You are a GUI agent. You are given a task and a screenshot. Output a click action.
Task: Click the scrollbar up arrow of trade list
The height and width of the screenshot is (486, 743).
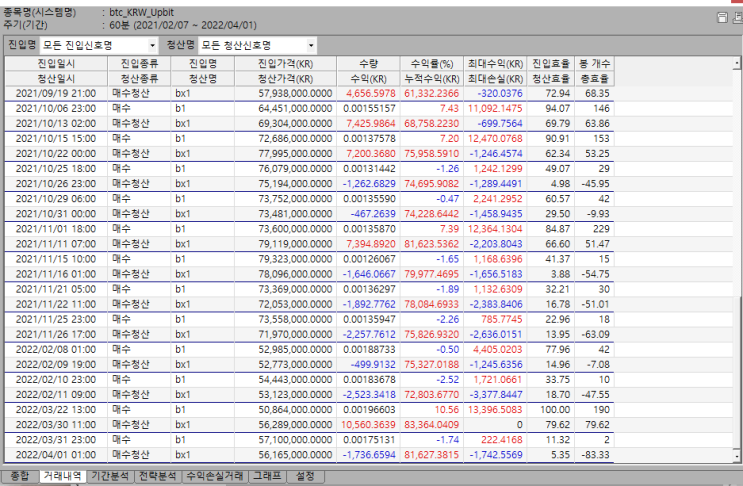pyautogui.click(x=737, y=63)
